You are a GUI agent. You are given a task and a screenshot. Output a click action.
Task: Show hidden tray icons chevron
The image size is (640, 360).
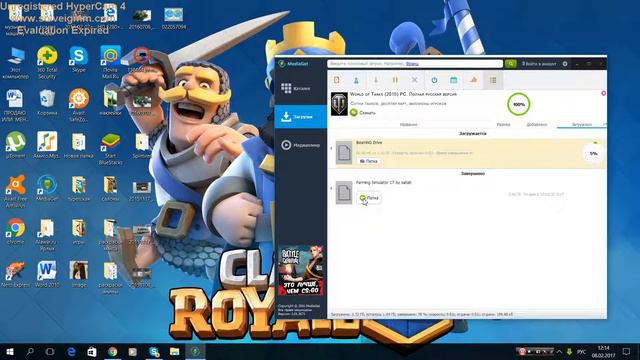click(559, 351)
